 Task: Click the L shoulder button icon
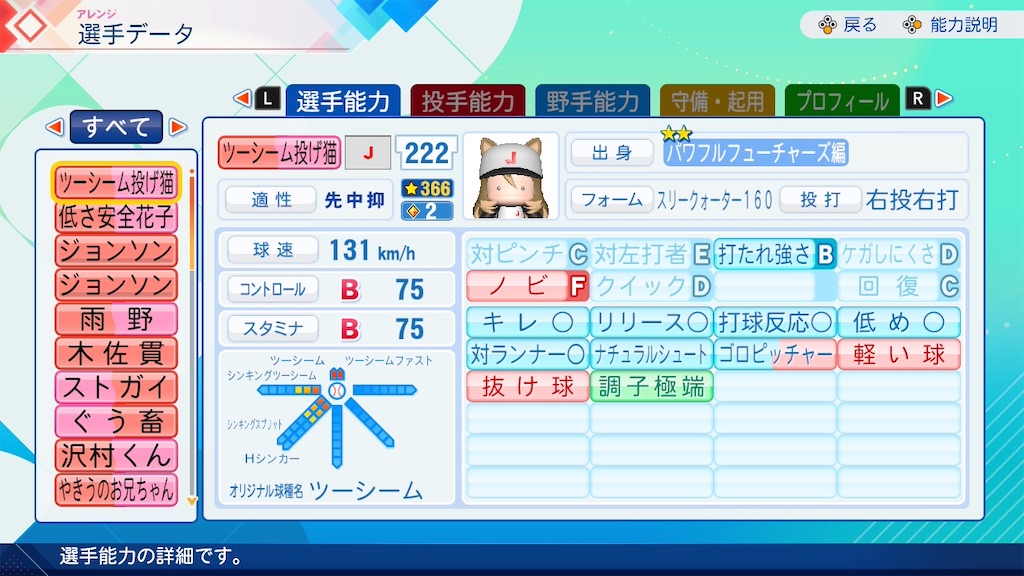267,99
